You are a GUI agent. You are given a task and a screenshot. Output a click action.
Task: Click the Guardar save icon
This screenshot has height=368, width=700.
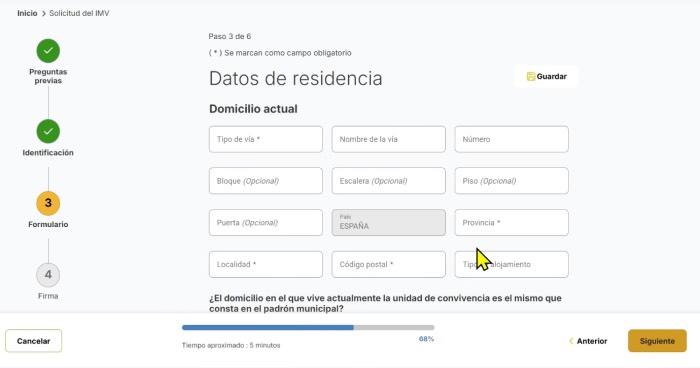pyautogui.click(x=530, y=76)
